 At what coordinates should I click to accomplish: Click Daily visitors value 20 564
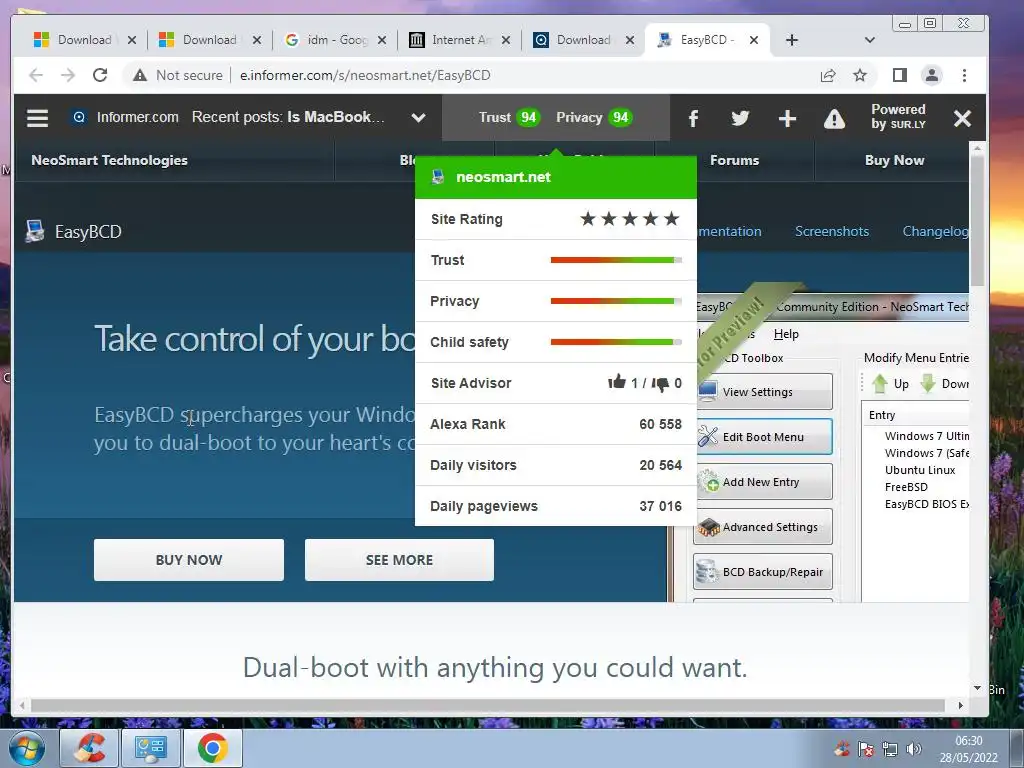pos(660,466)
